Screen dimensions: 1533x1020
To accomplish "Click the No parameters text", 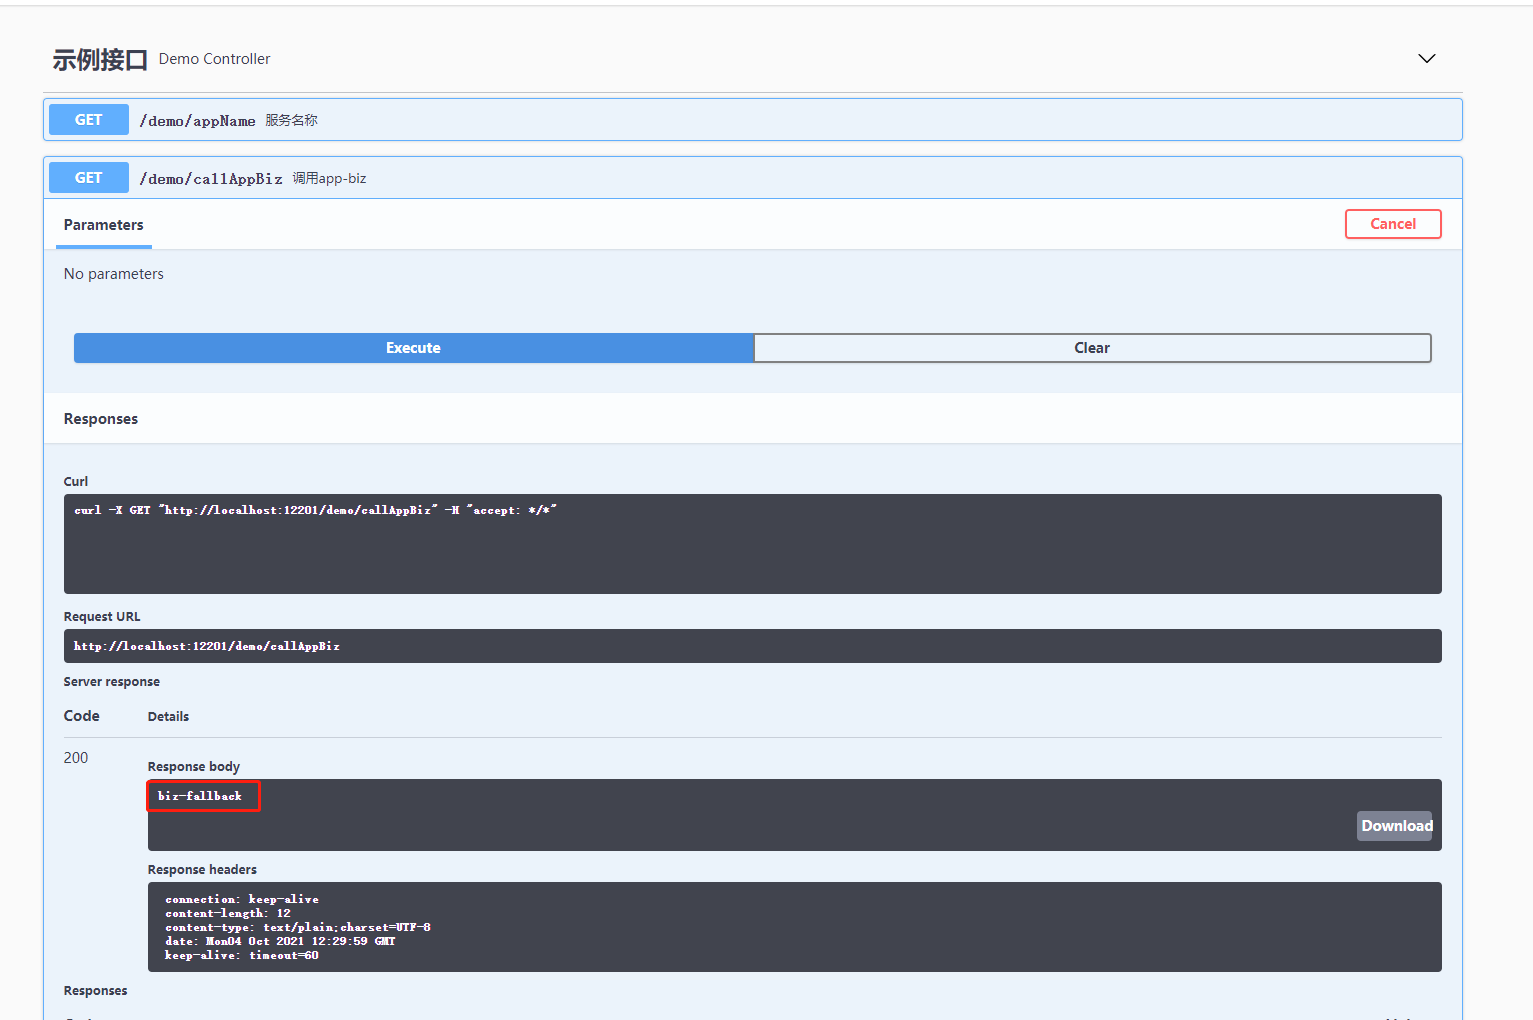I will [x=114, y=274].
